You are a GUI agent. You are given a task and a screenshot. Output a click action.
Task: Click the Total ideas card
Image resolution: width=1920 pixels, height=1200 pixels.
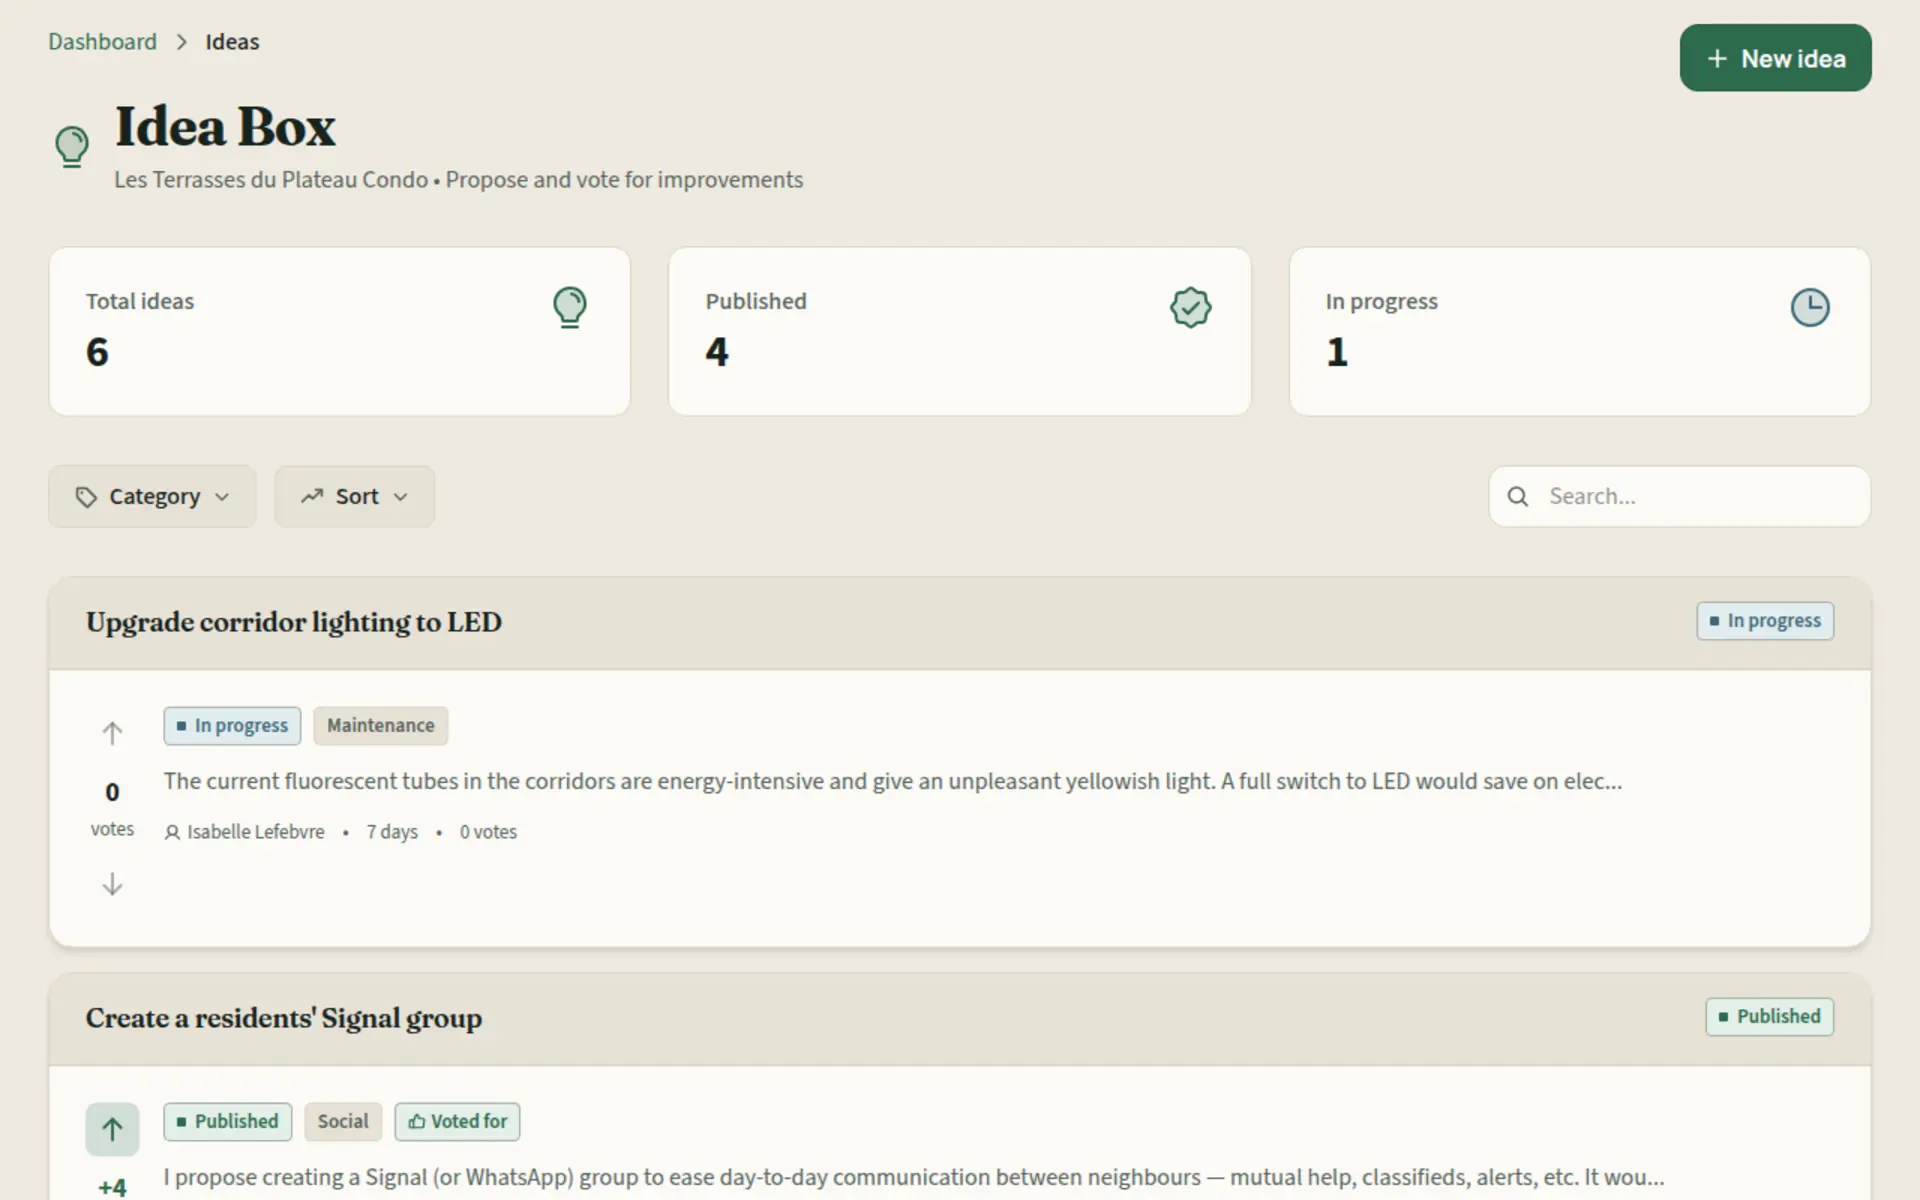[340, 332]
